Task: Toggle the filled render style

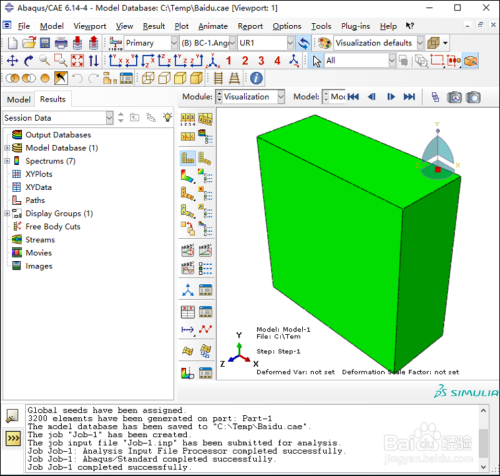Action: click(x=180, y=78)
